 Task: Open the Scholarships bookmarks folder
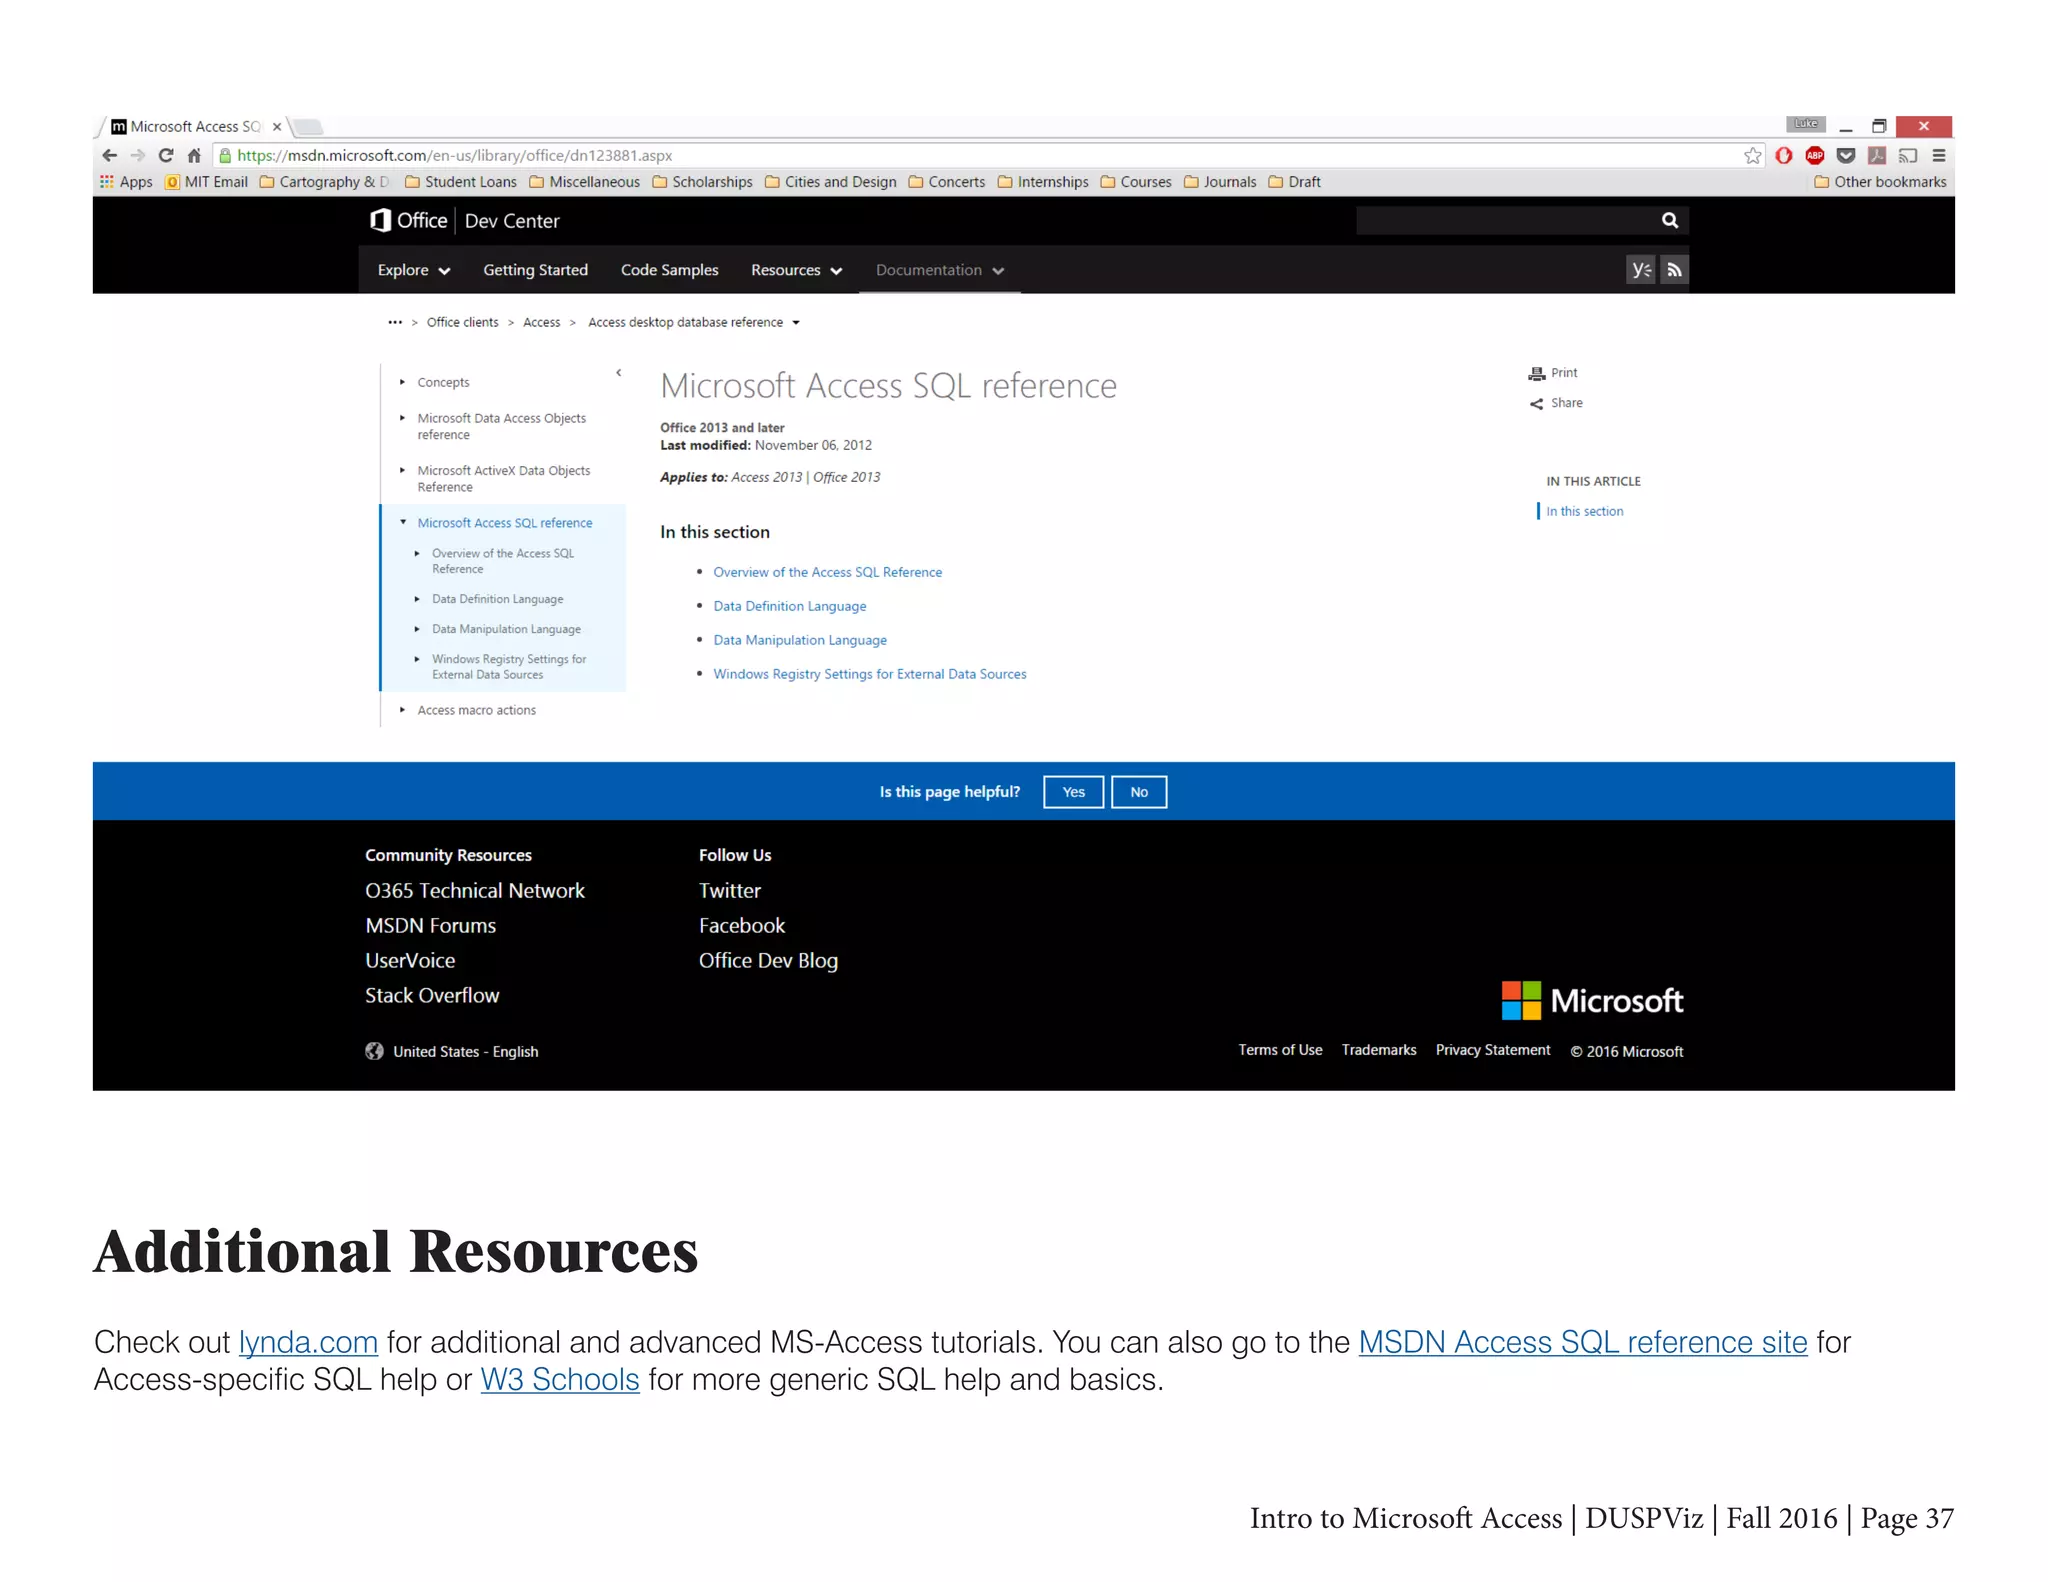702,182
